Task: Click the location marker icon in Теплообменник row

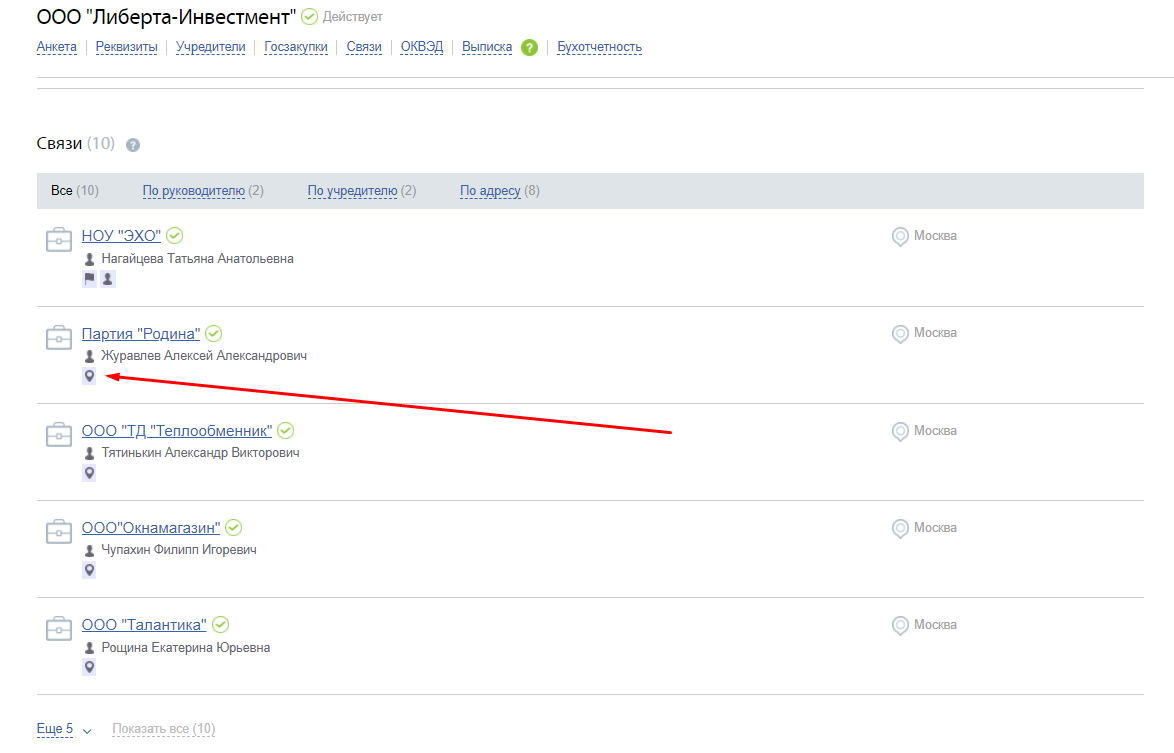Action: click(x=900, y=432)
